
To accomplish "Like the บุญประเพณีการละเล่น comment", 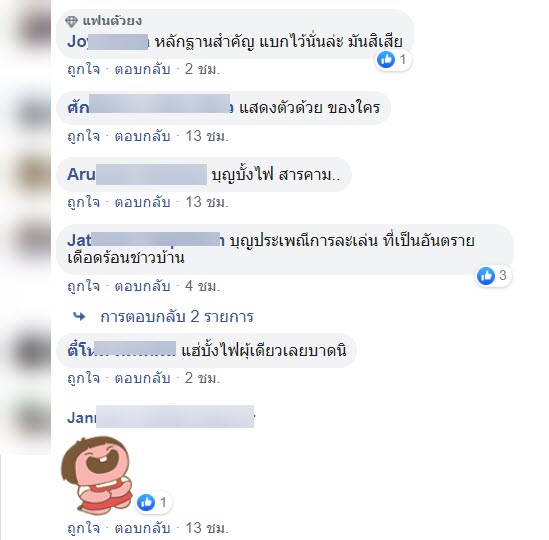I will pos(83,286).
